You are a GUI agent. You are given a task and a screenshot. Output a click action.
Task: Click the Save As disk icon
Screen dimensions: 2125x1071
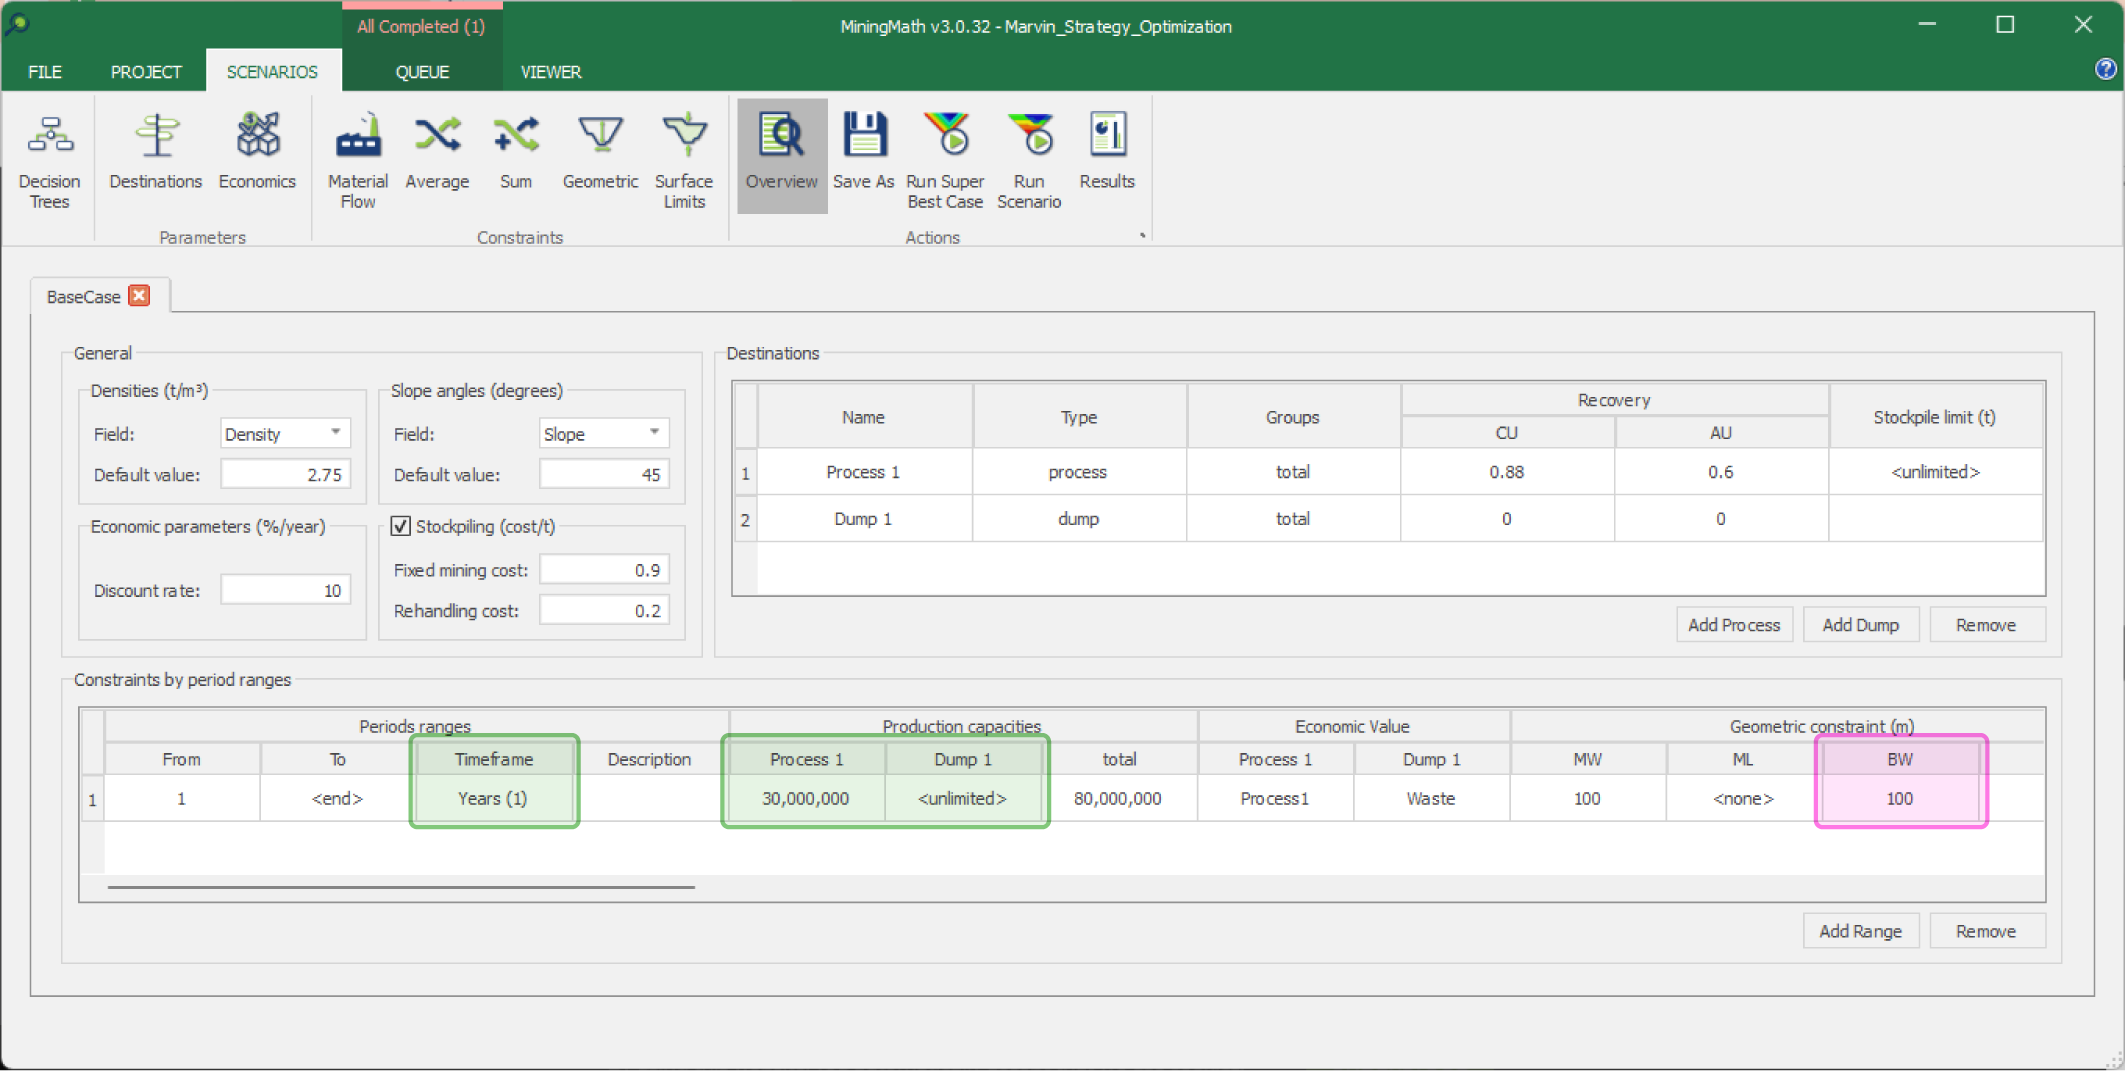(864, 152)
